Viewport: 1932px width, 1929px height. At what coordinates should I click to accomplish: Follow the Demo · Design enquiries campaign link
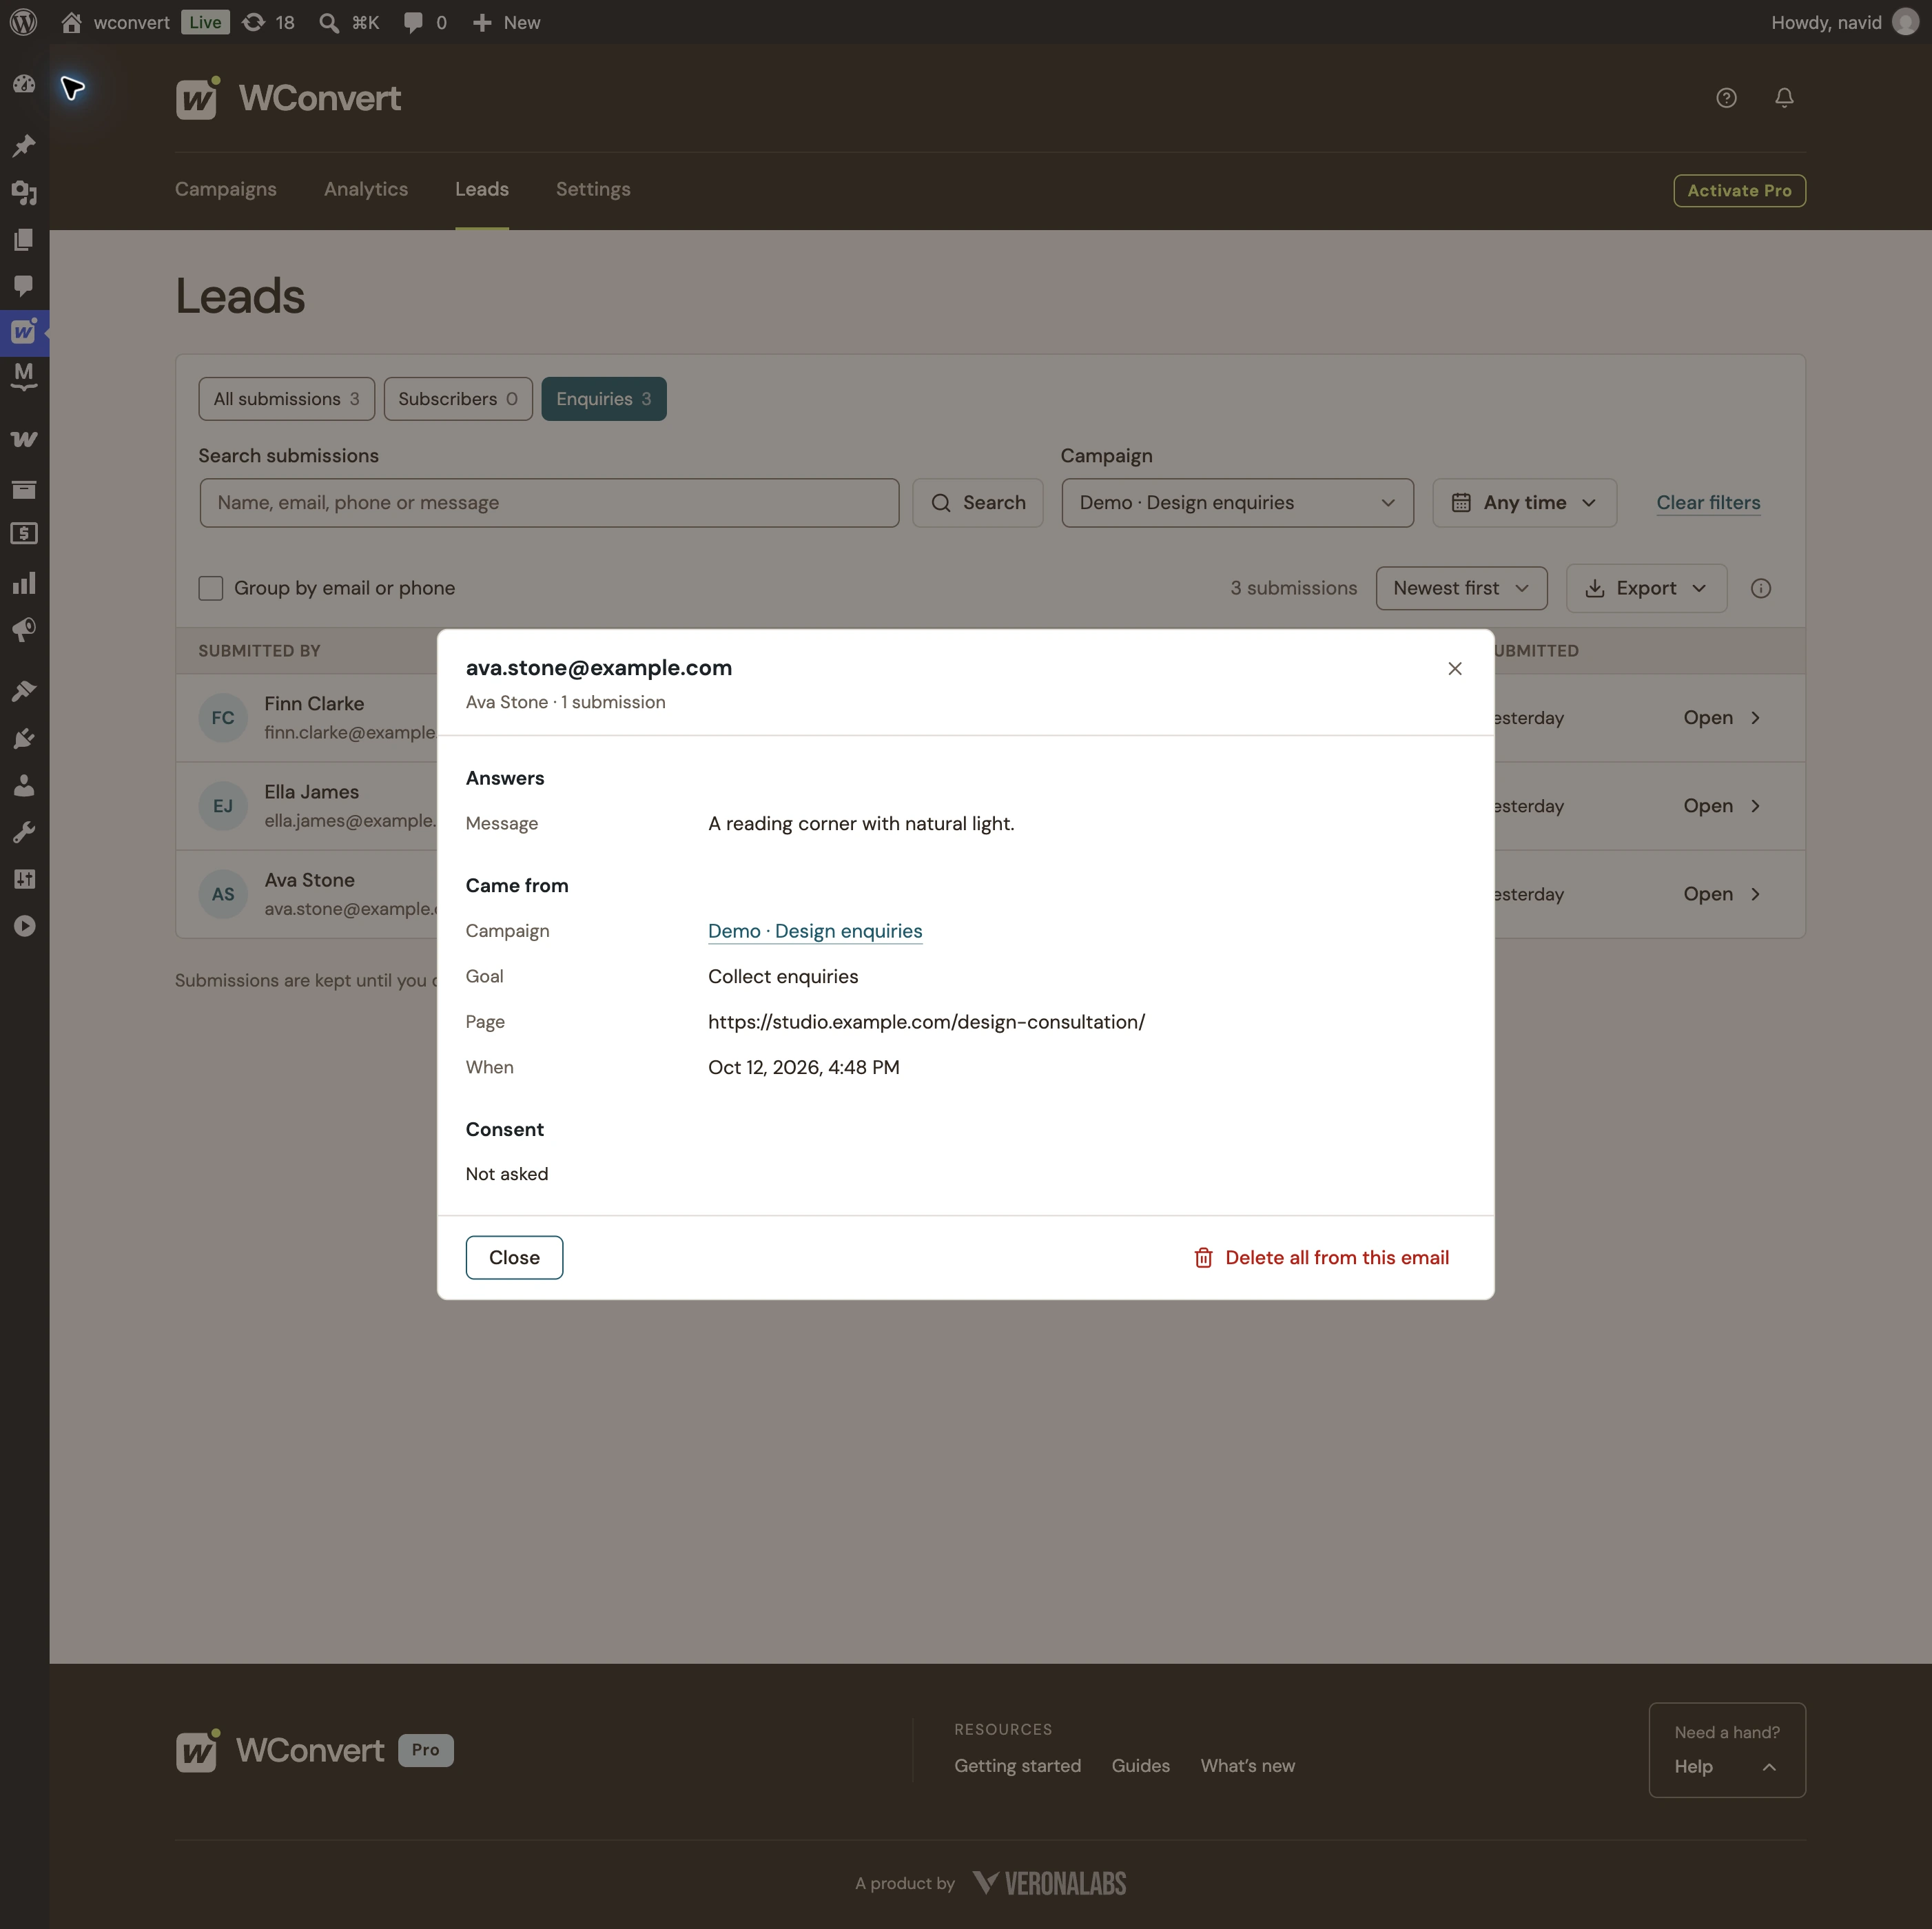[815, 931]
